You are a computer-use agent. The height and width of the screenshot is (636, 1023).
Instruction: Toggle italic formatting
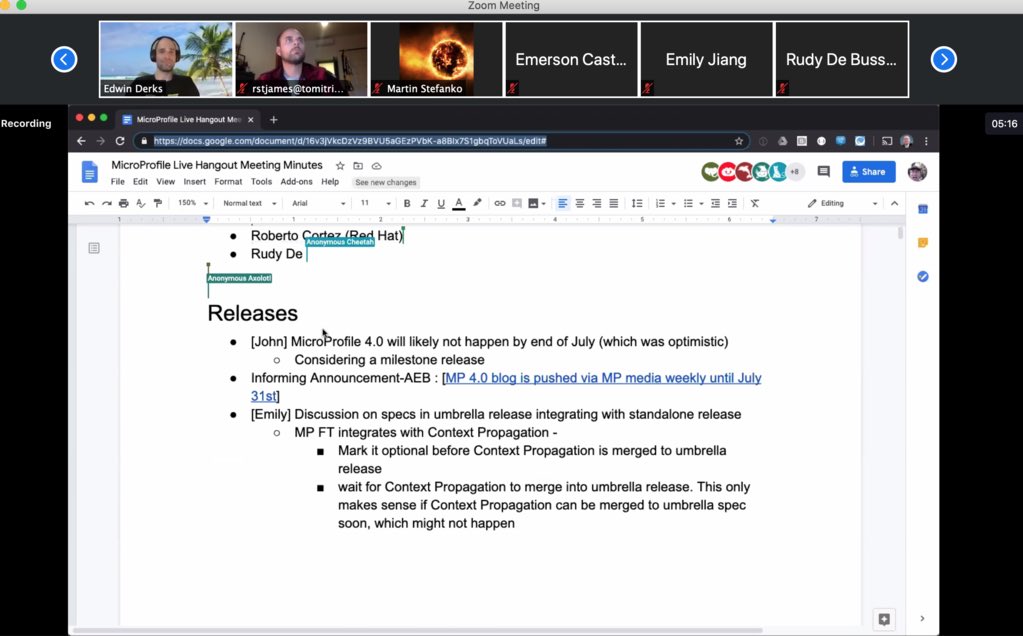tap(423, 204)
